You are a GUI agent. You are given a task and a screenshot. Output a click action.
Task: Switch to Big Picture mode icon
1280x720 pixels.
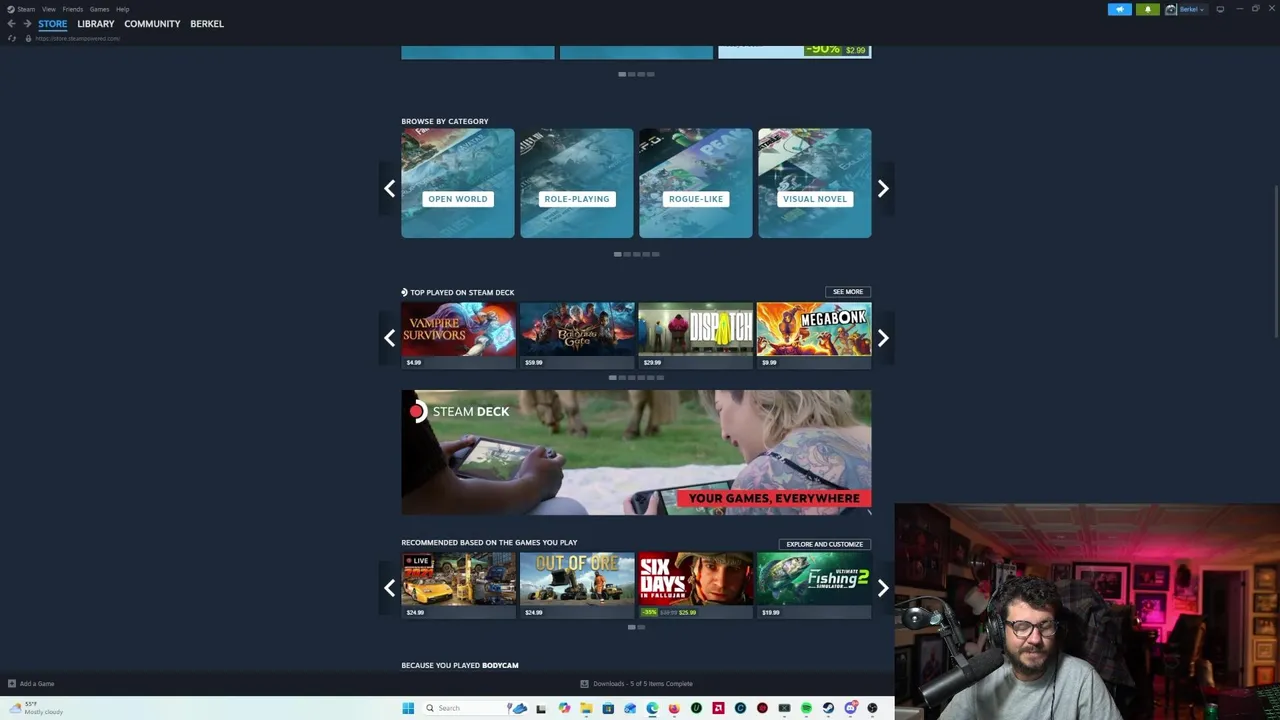(1220, 9)
